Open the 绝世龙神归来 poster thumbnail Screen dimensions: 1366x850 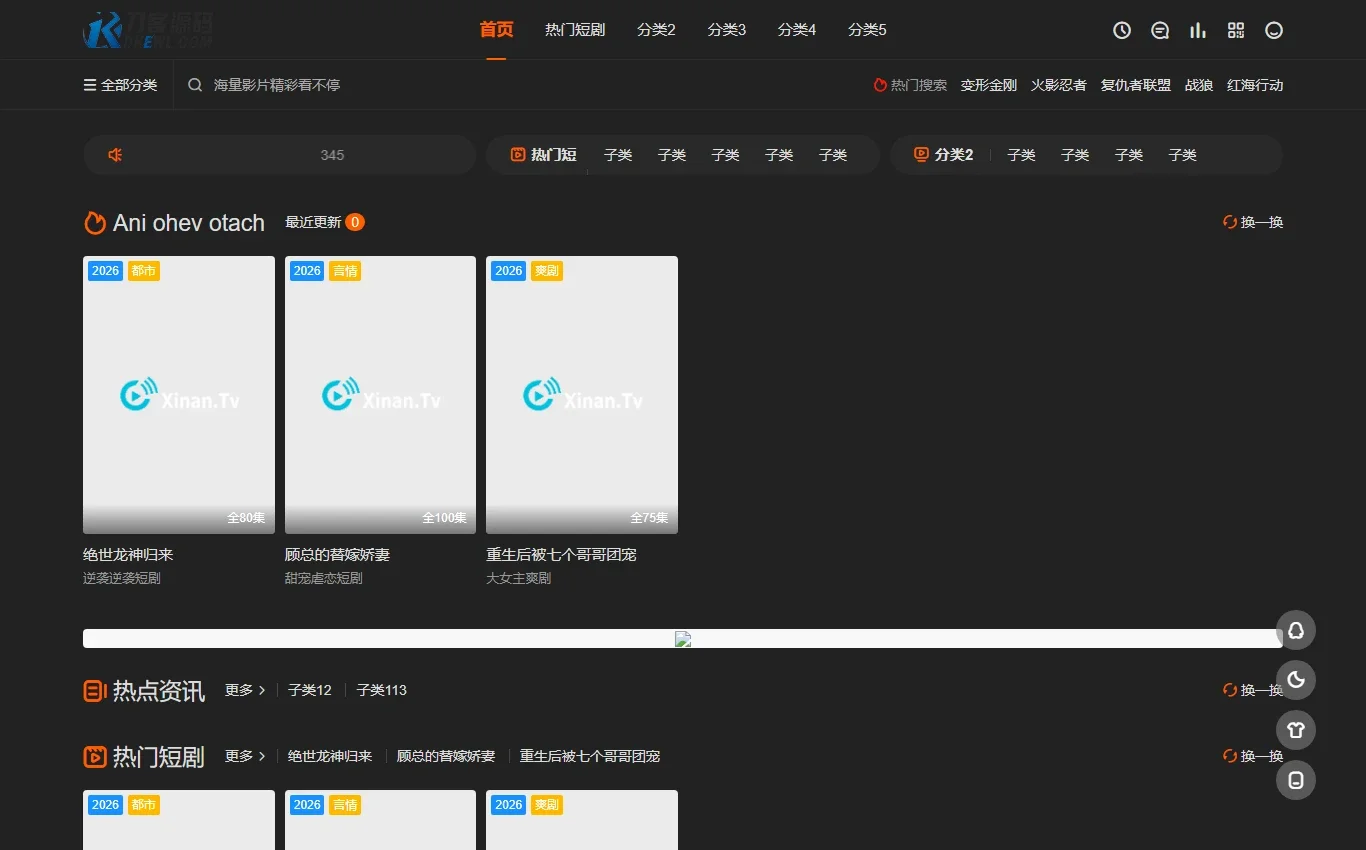179,395
